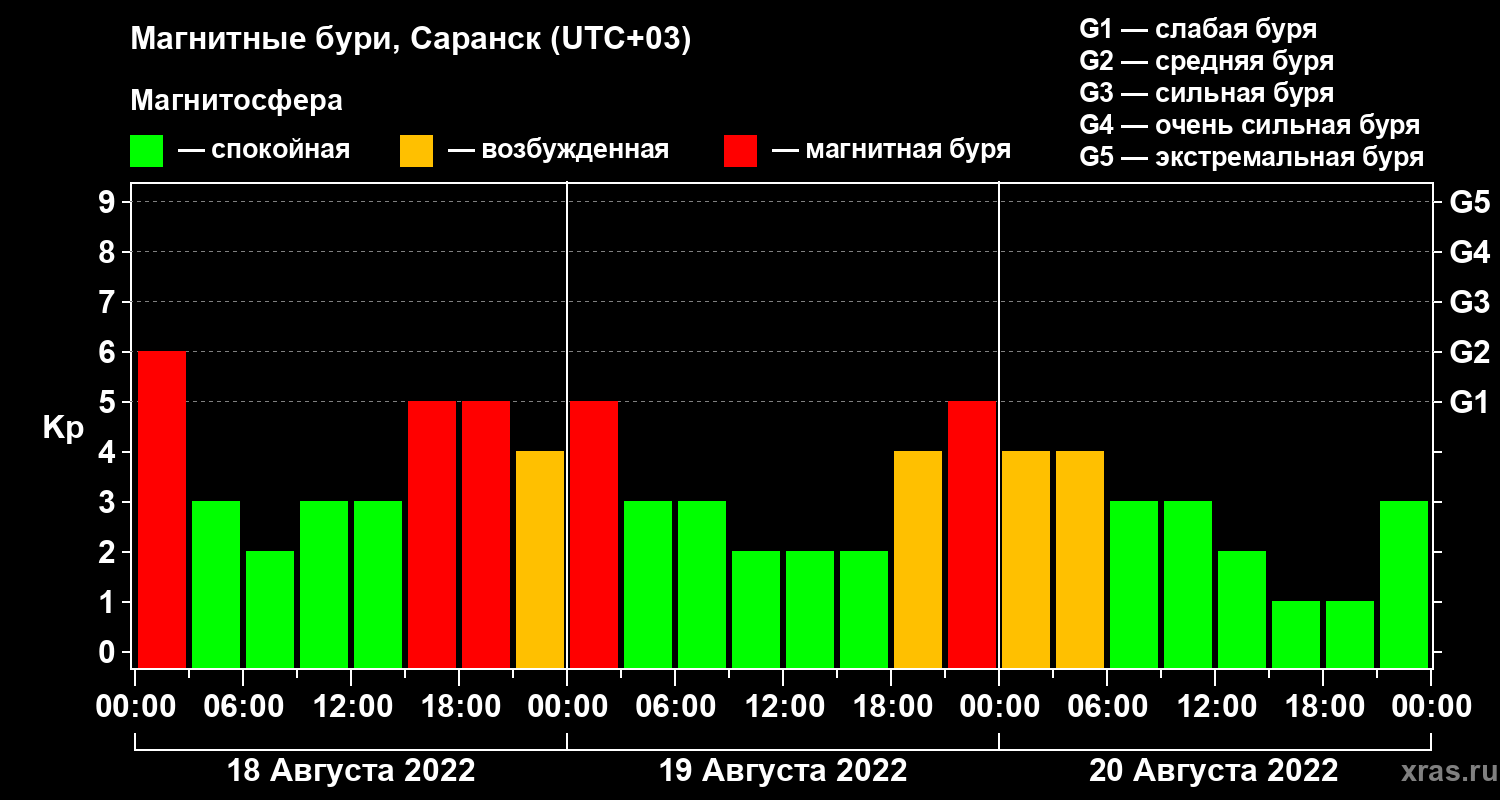Click the '18:00' time label for 19 August

click(x=891, y=706)
